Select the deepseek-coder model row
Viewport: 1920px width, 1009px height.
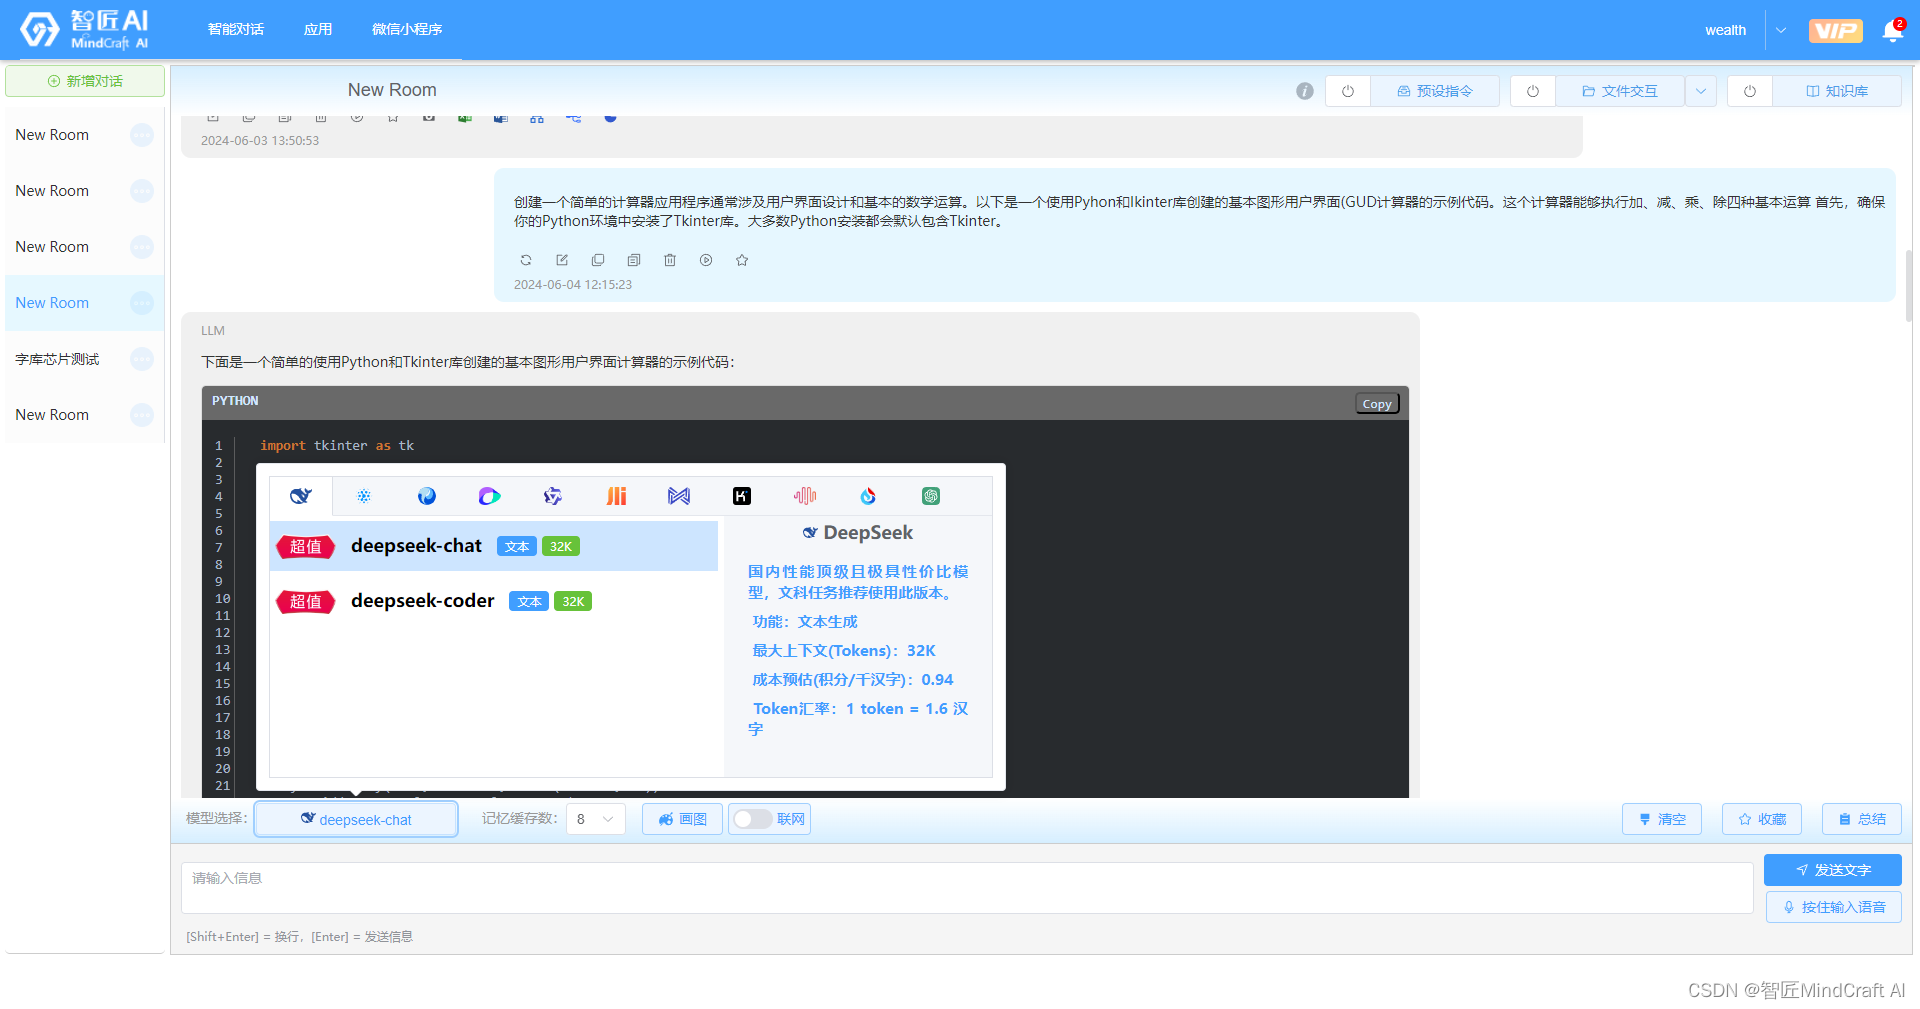point(494,601)
